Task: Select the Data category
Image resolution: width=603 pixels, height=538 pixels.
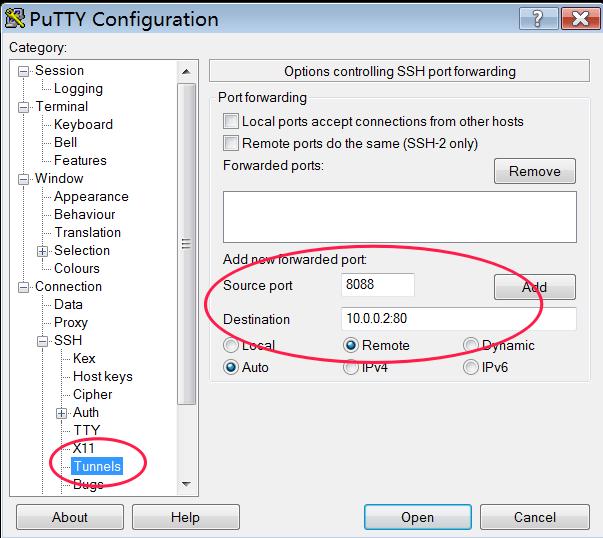Action: click(68, 305)
